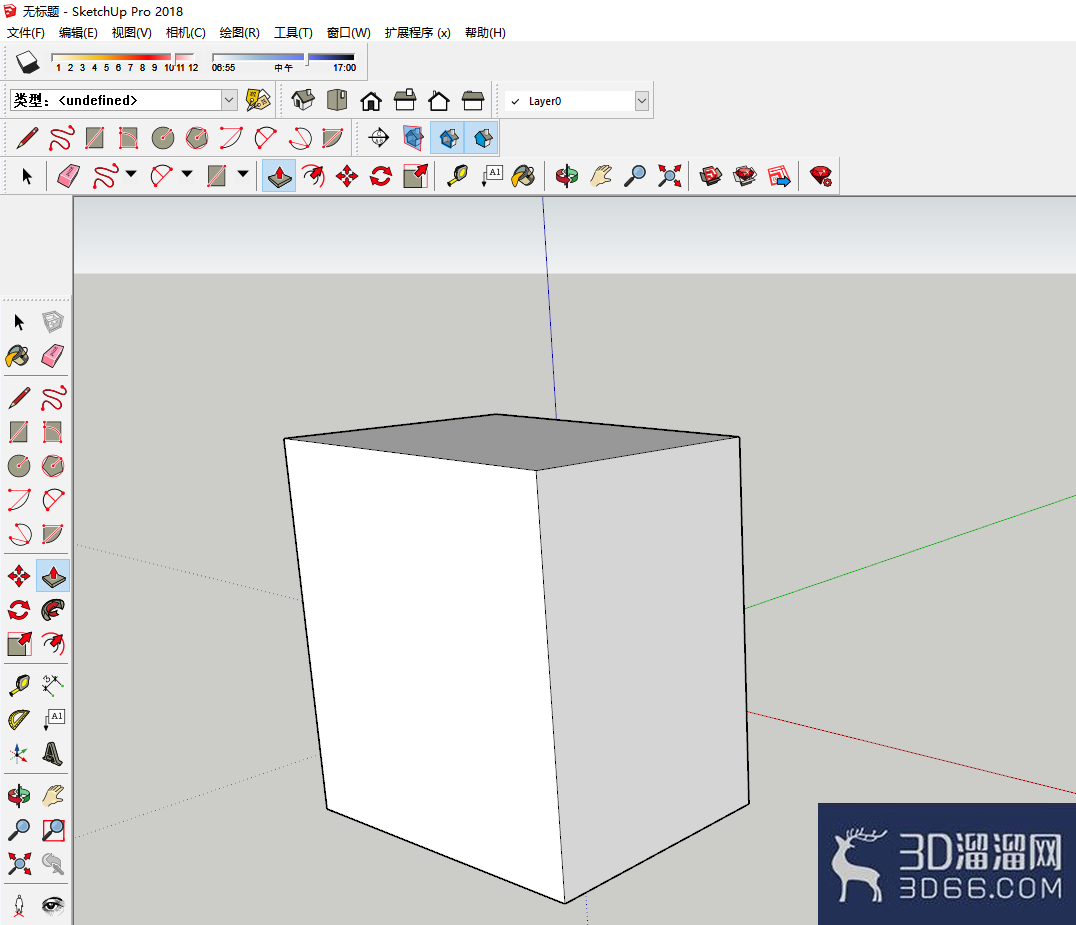Switch to Back view house outline
The image size is (1076, 925).
(438, 100)
